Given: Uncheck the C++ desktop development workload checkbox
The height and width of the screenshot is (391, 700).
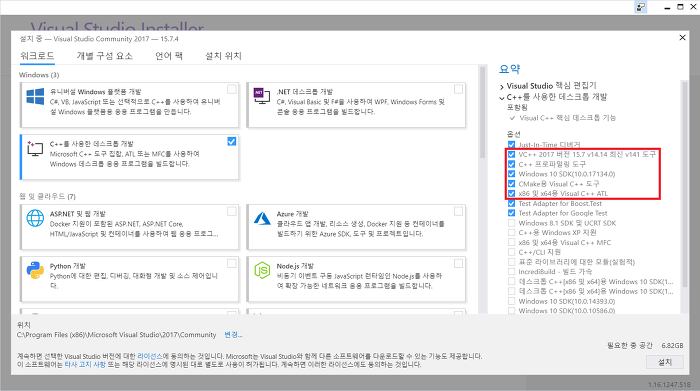Looking at the screenshot, I should tap(232, 141).
